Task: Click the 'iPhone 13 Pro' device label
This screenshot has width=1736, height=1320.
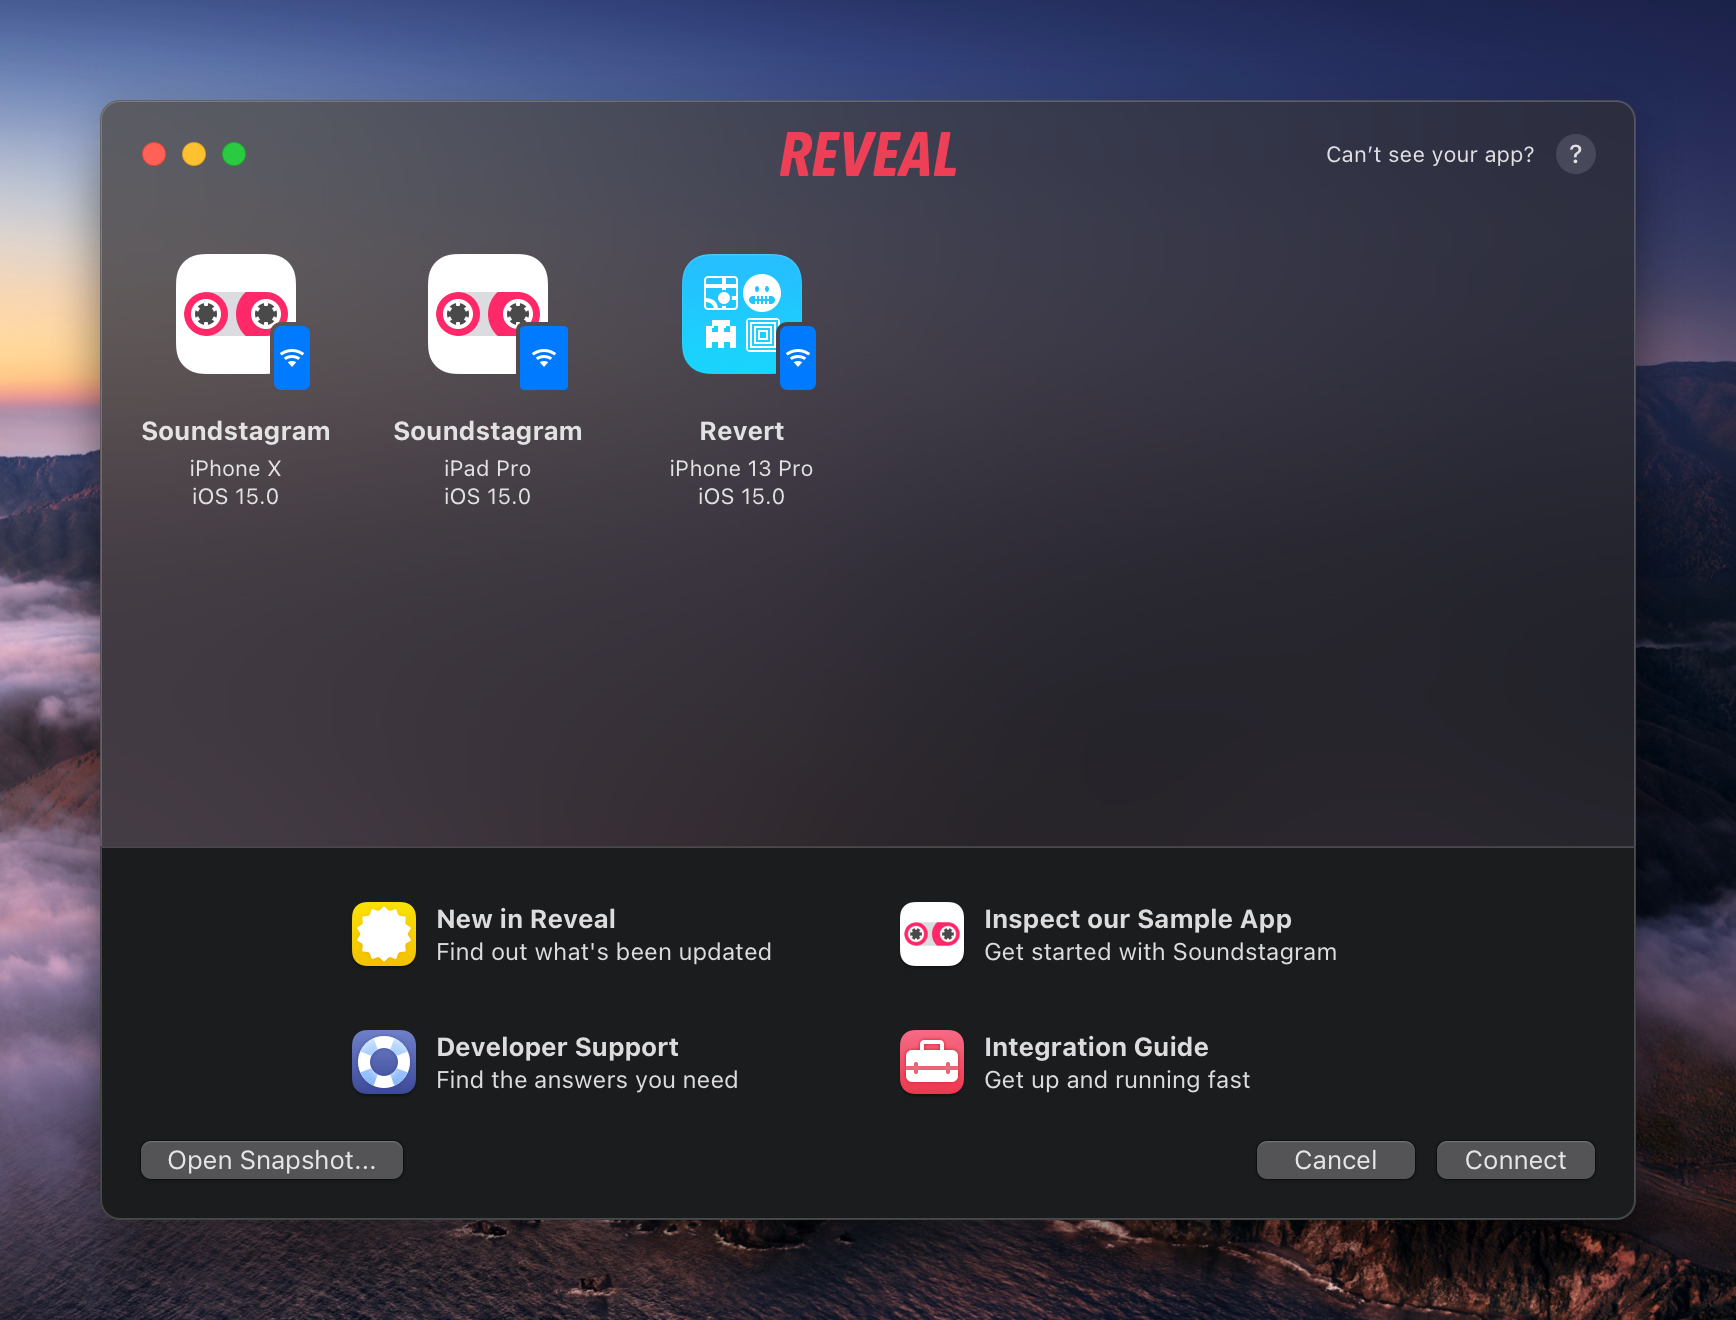Action: point(741,468)
